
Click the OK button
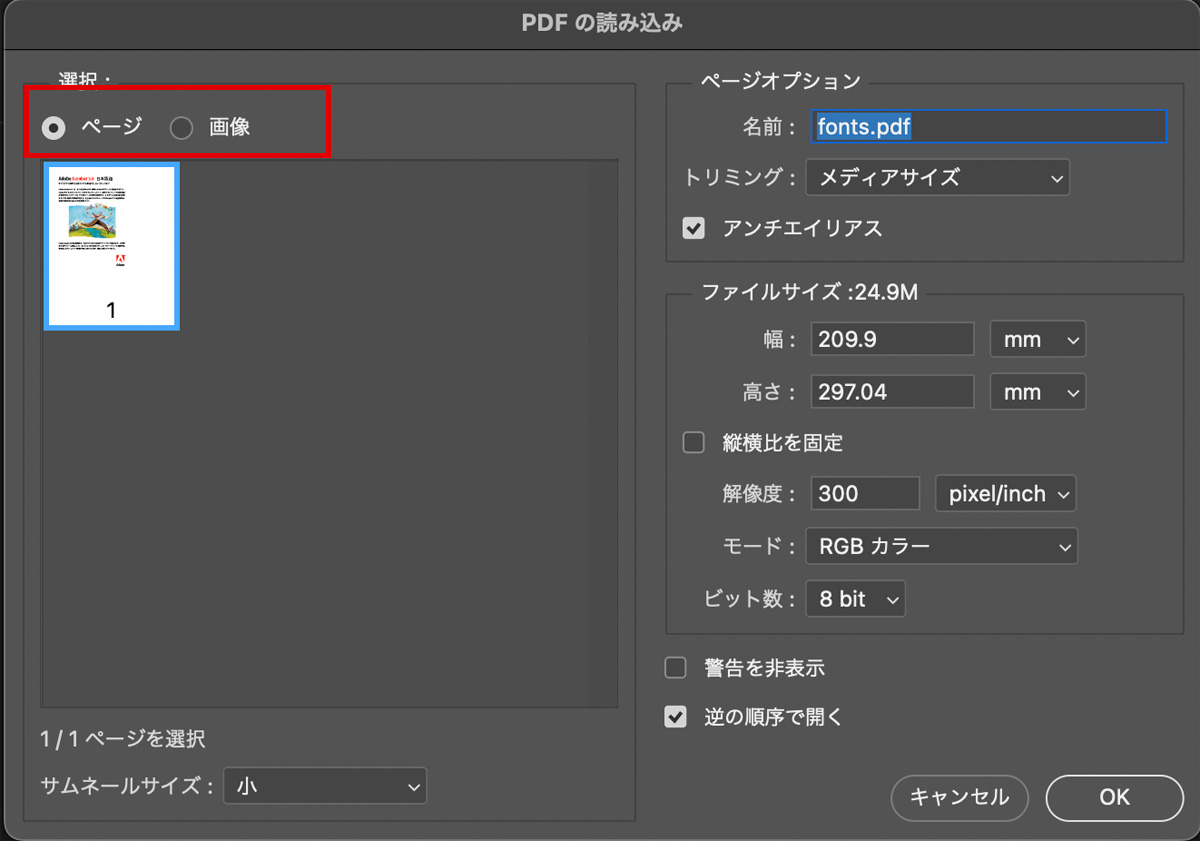(x=1114, y=797)
